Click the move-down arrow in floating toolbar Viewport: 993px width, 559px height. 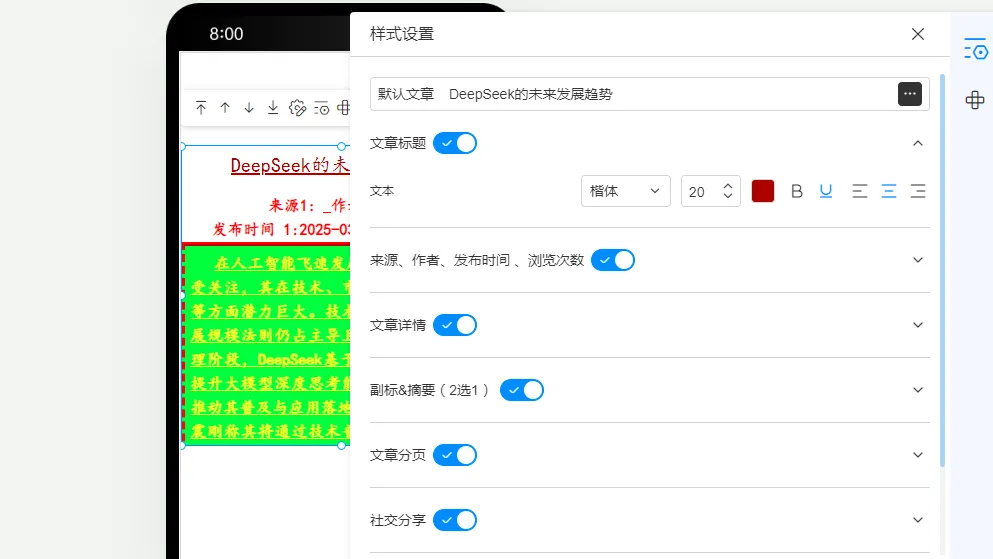pyautogui.click(x=249, y=108)
